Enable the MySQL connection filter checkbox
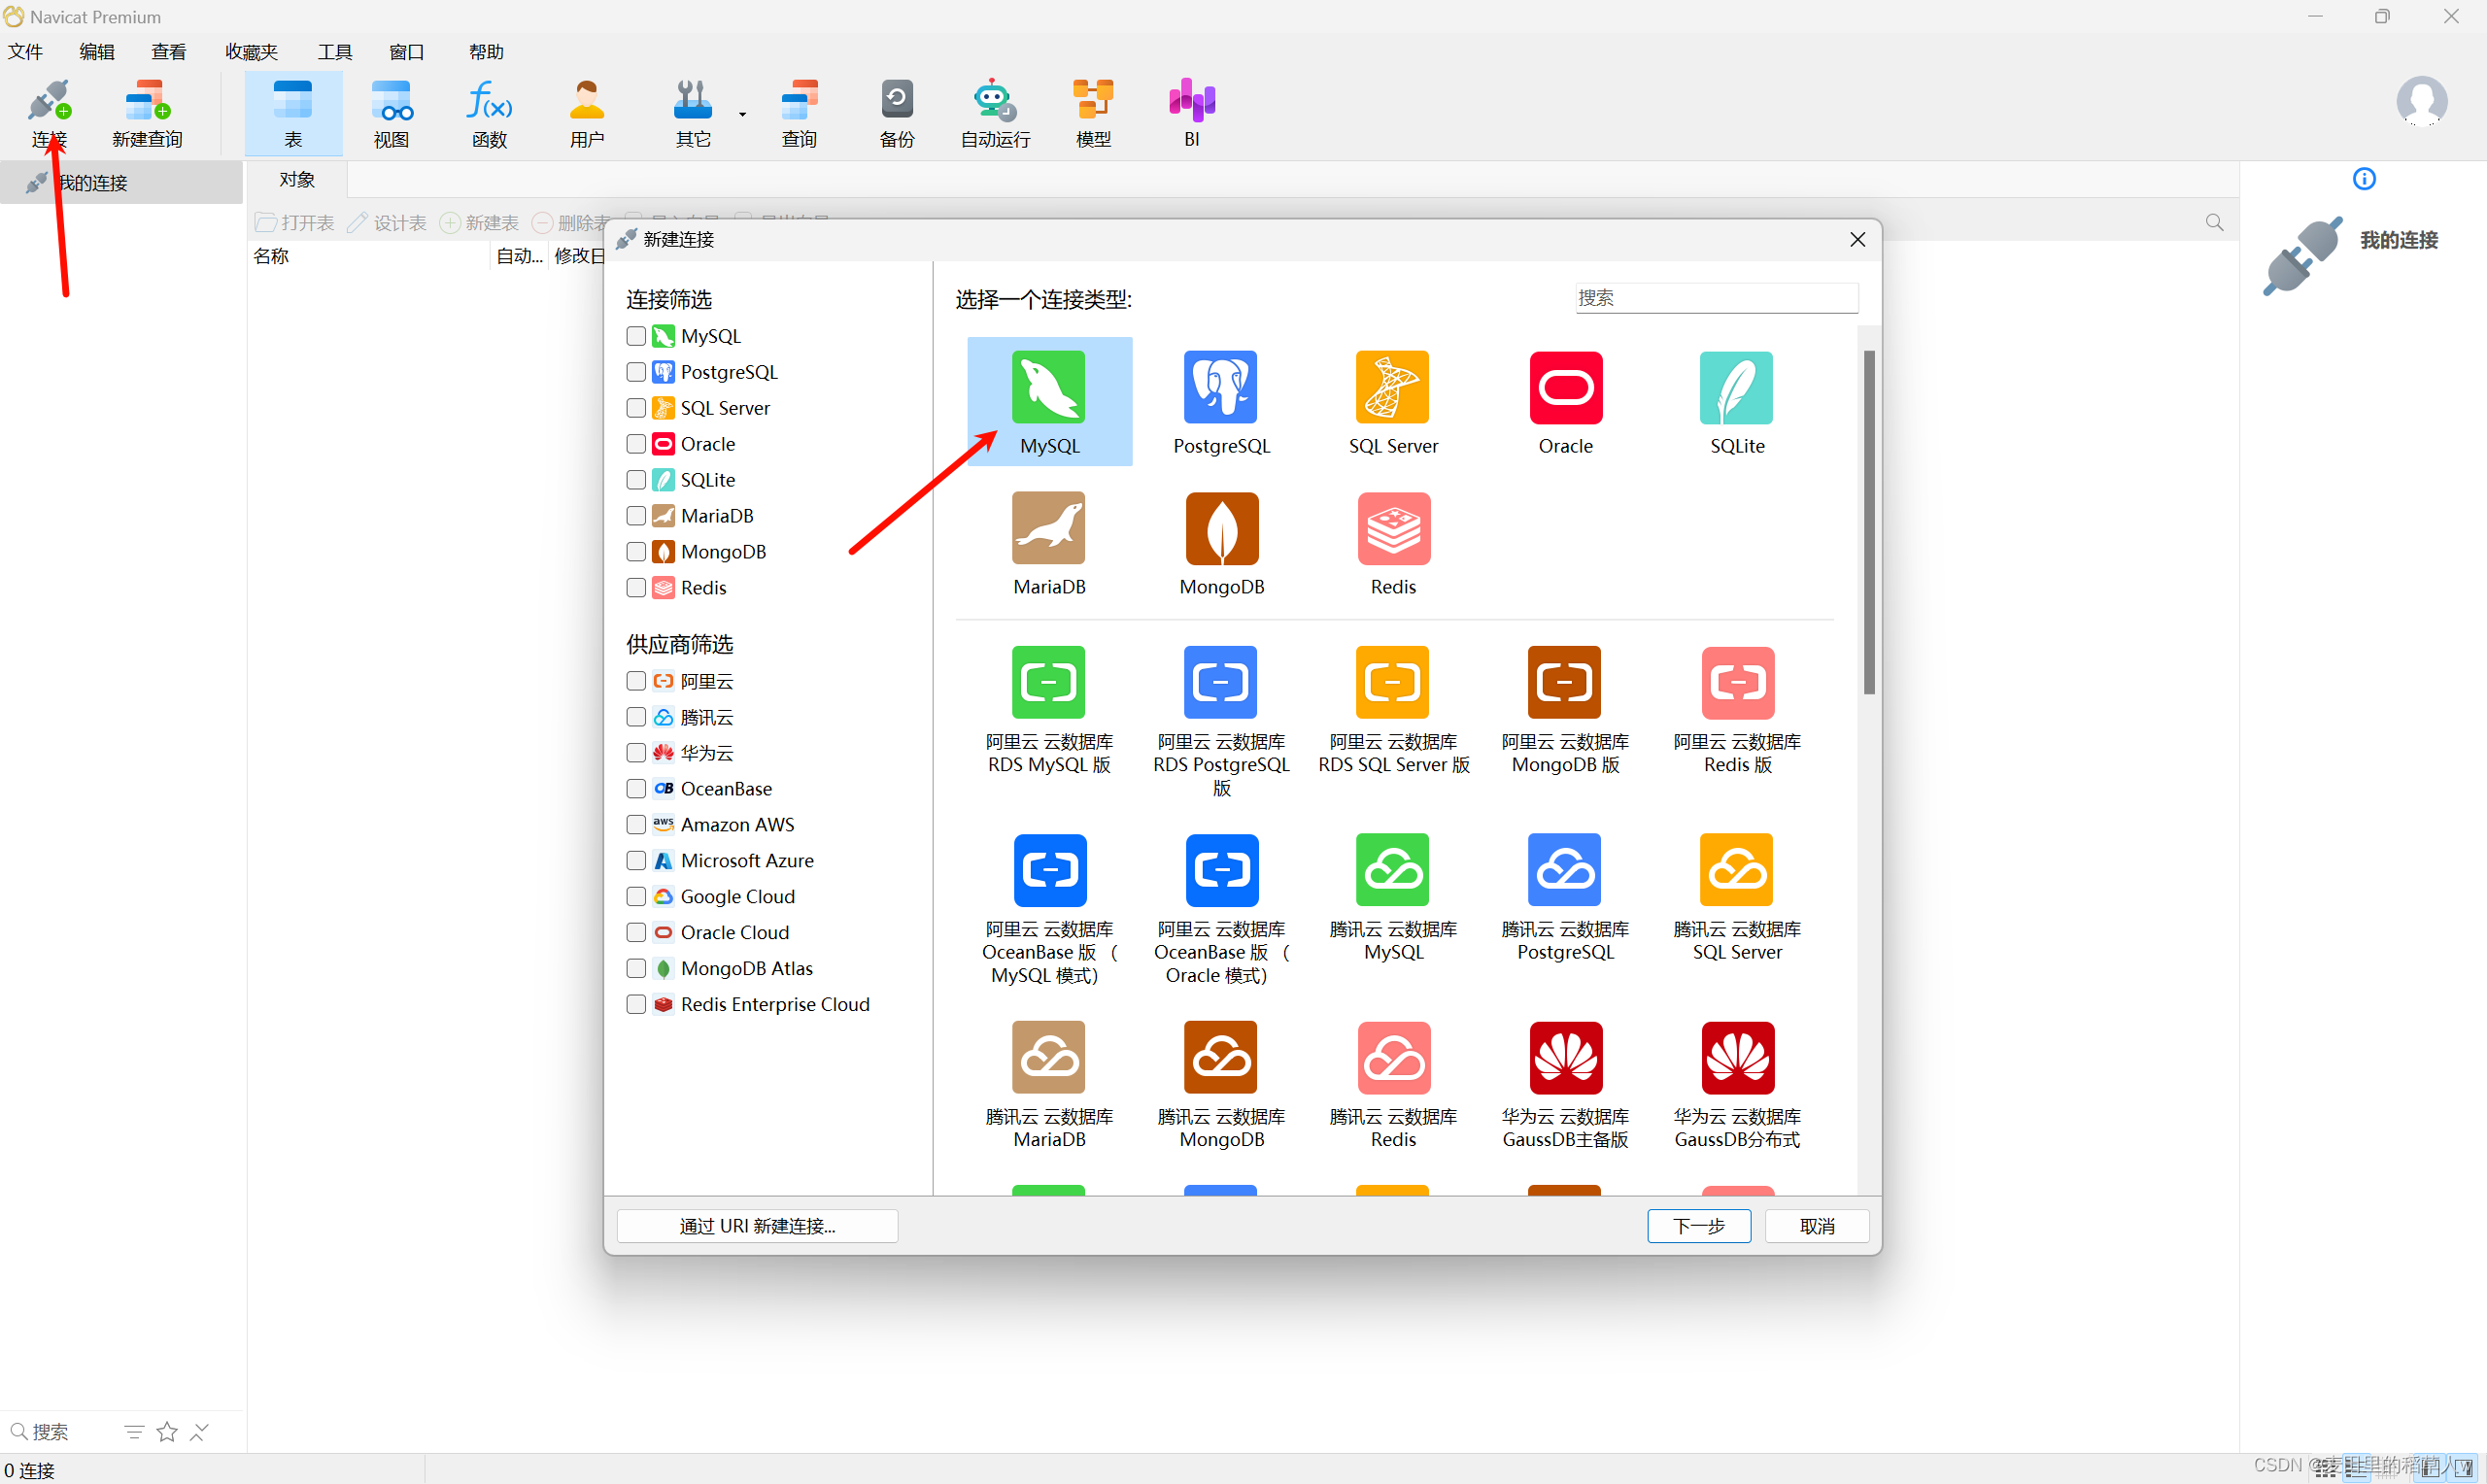2487x1484 pixels. 636,336
